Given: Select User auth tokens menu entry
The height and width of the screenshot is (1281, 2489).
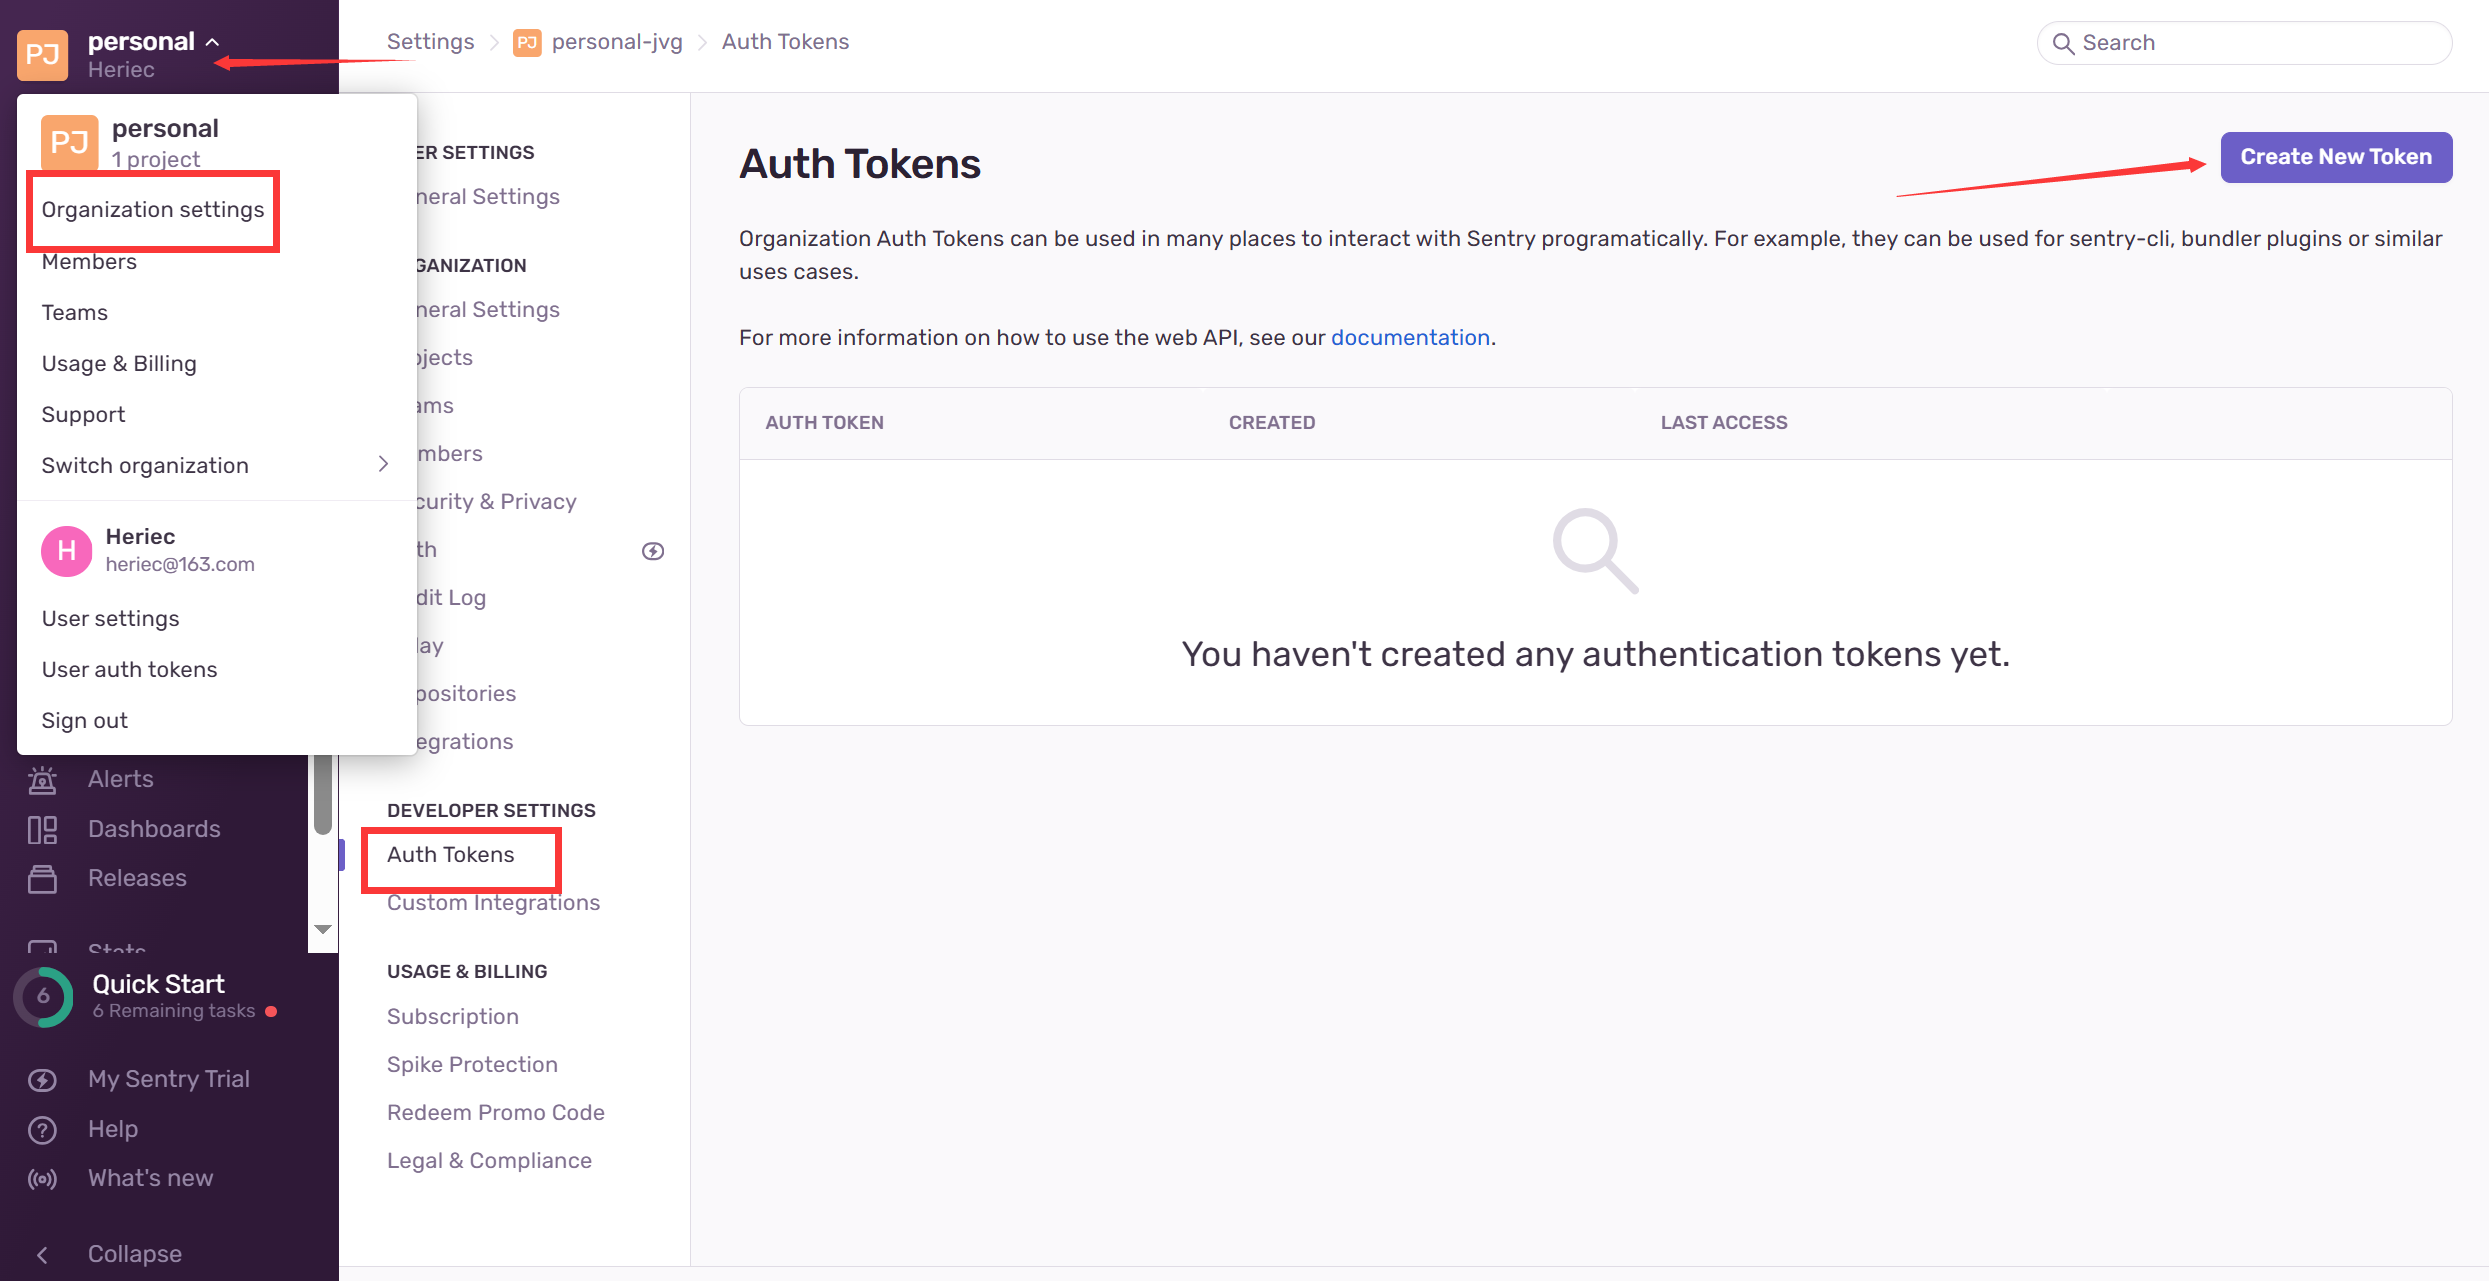Looking at the screenshot, I should [129, 669].
